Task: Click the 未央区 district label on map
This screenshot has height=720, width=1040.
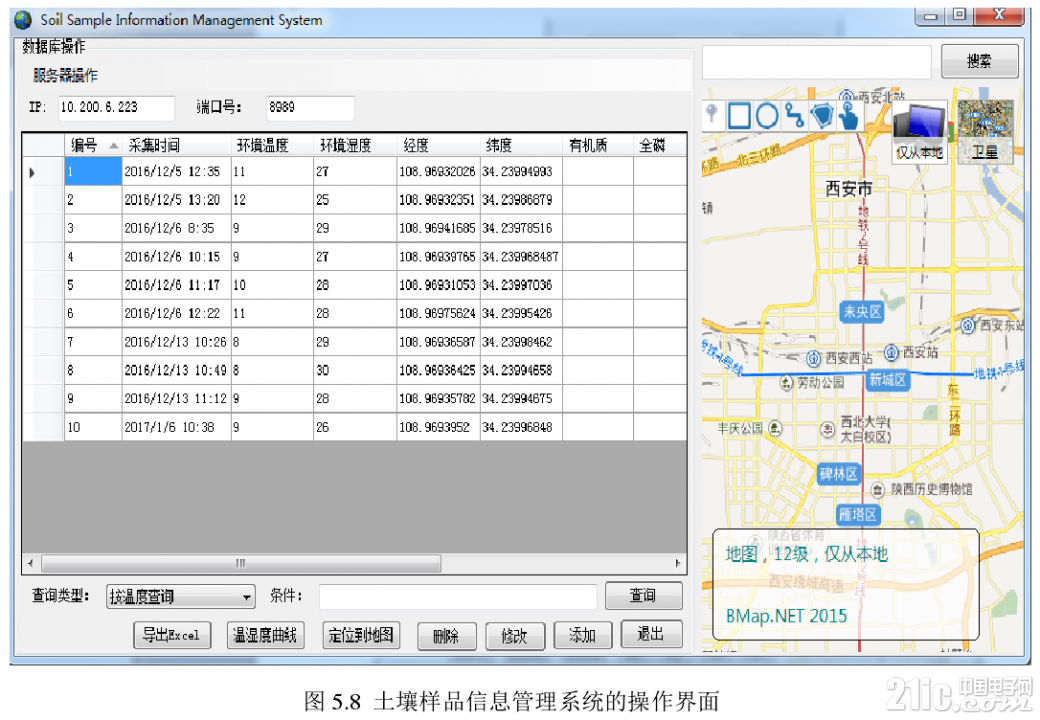Action: (862, 312)
